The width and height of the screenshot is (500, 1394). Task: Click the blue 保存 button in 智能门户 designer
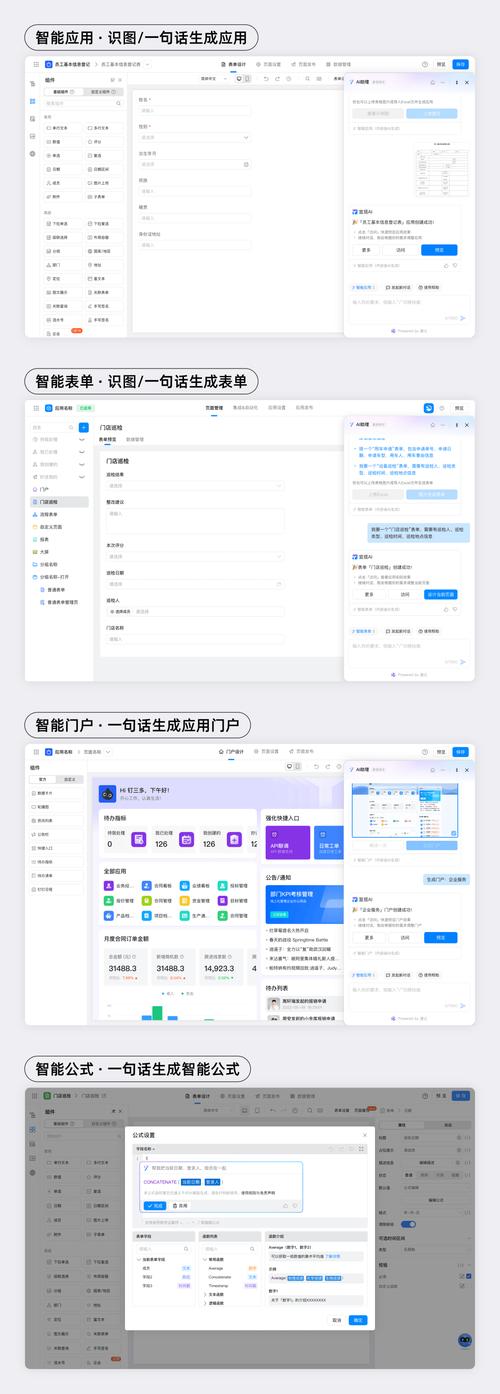460,751
